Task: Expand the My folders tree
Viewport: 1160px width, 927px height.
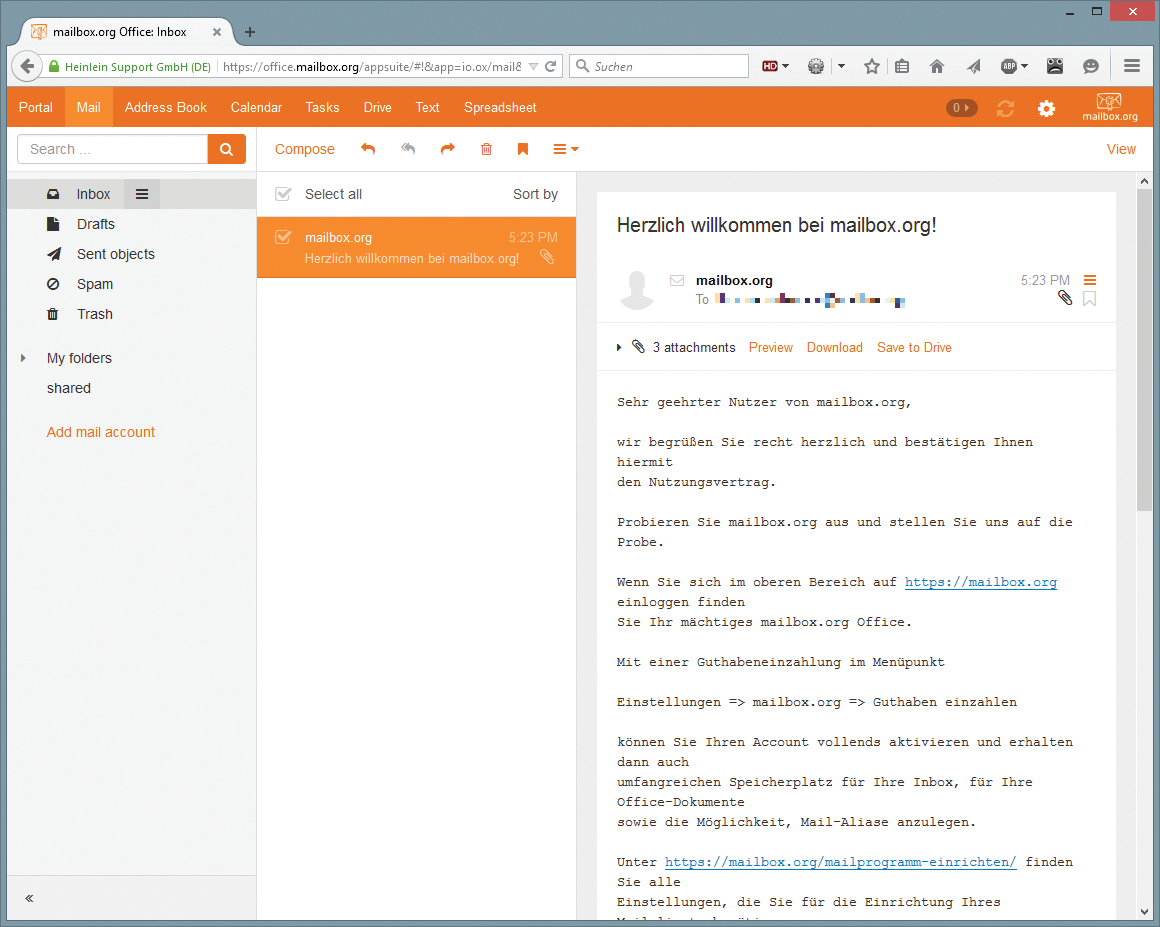Action: [23, 358]
